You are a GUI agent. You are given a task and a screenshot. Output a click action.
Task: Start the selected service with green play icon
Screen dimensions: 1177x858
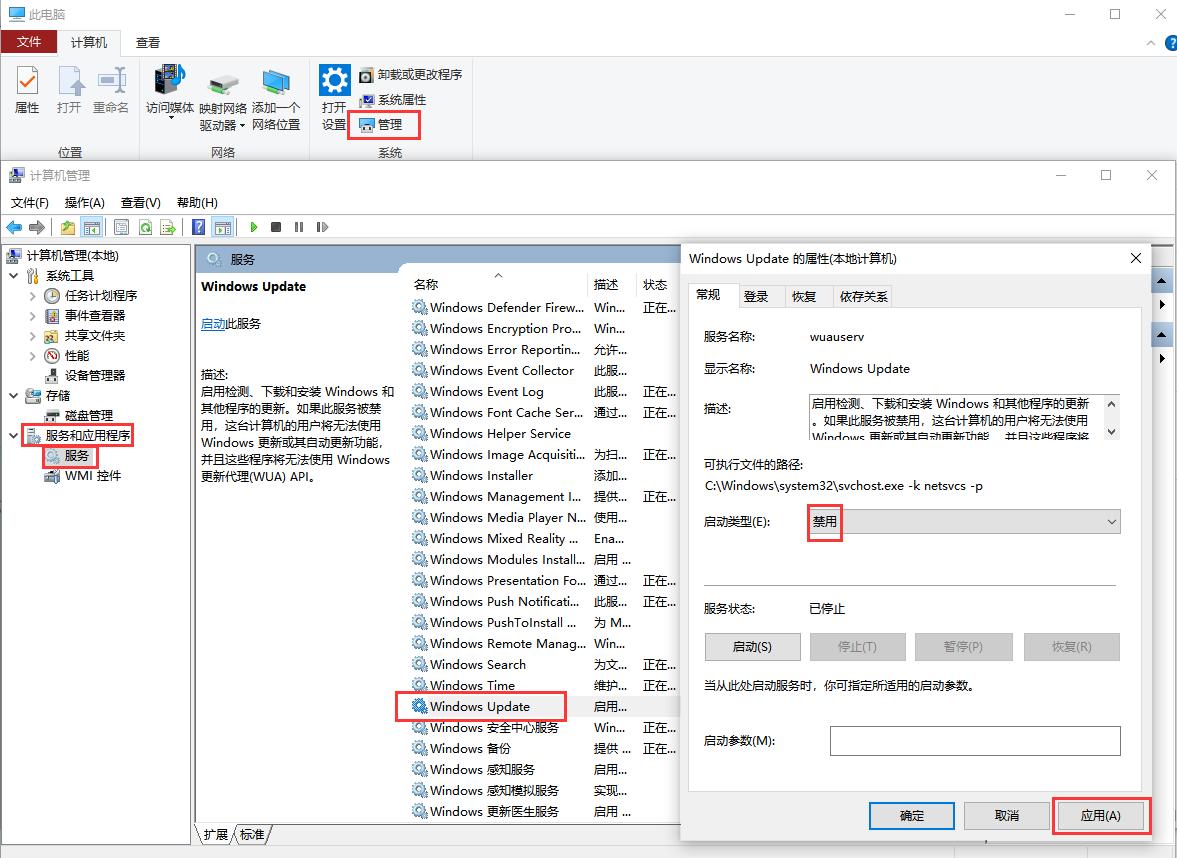(254, 227)
